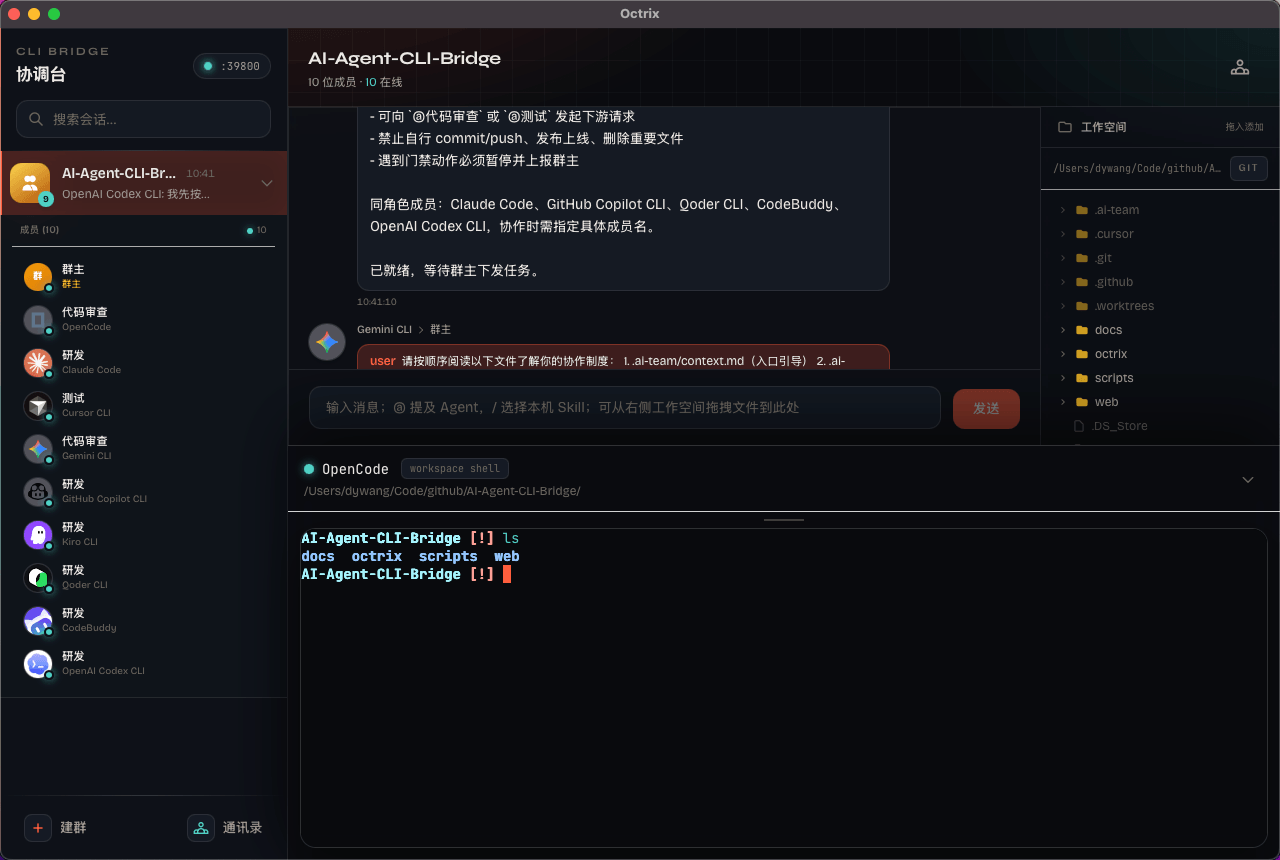The height and width of the screenshot is (860, 1280).
Task: Click the members icon in chat header
Action: 1239,68
